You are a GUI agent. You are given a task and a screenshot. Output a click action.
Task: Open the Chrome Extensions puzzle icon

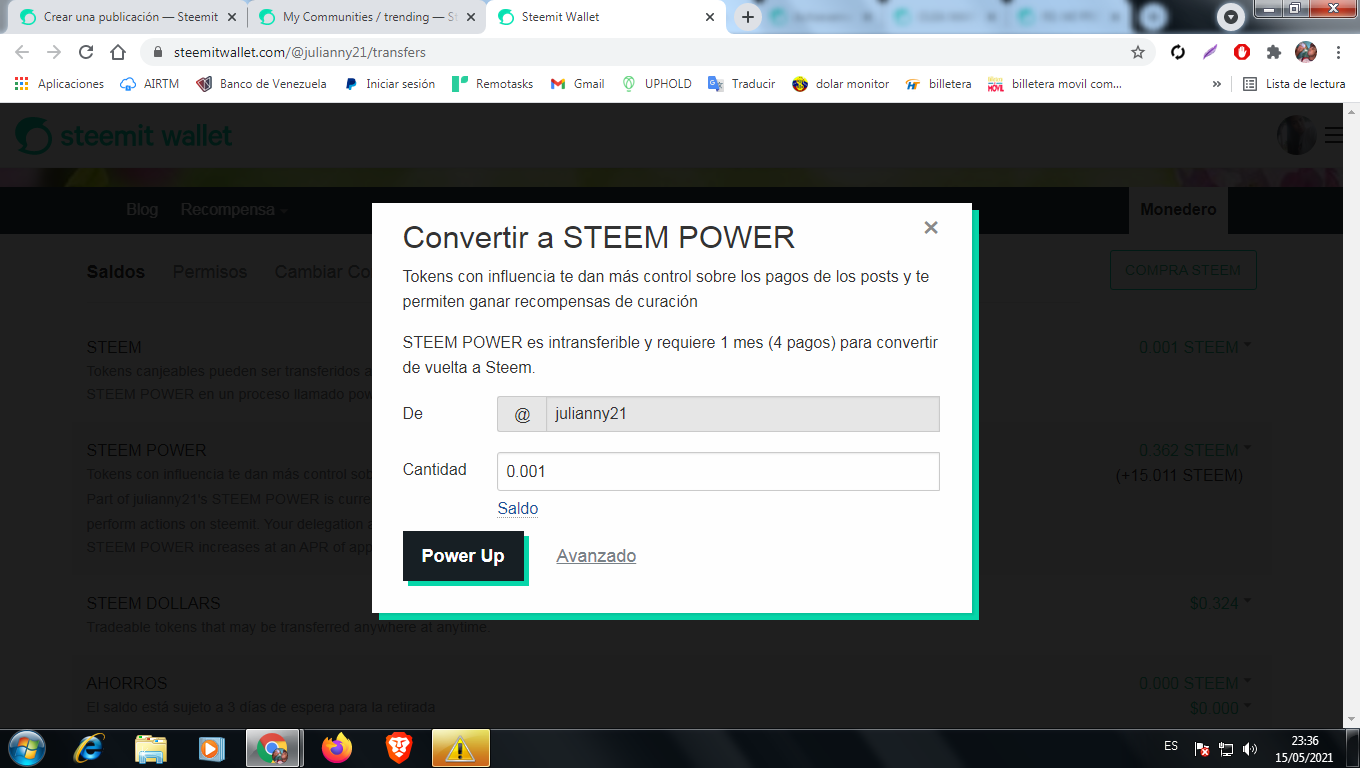1273,52
